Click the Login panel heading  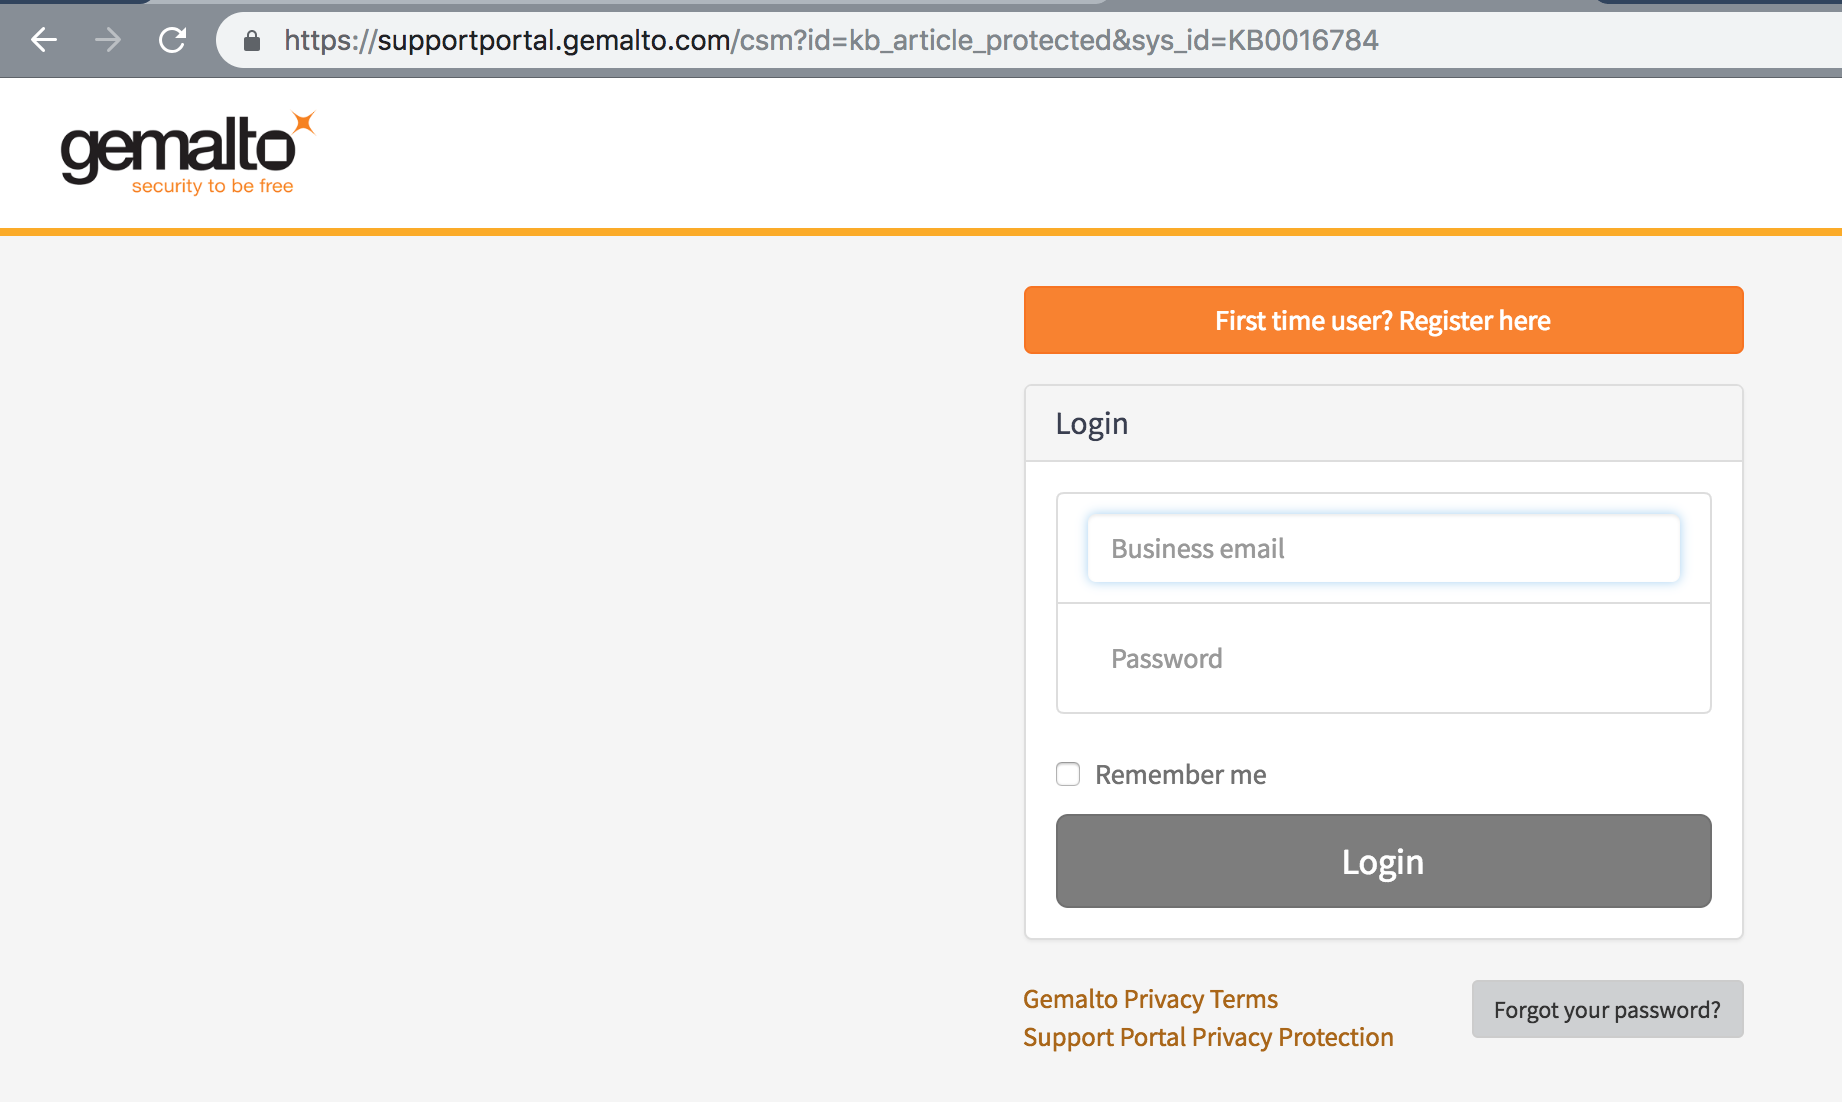(1092, 423)
